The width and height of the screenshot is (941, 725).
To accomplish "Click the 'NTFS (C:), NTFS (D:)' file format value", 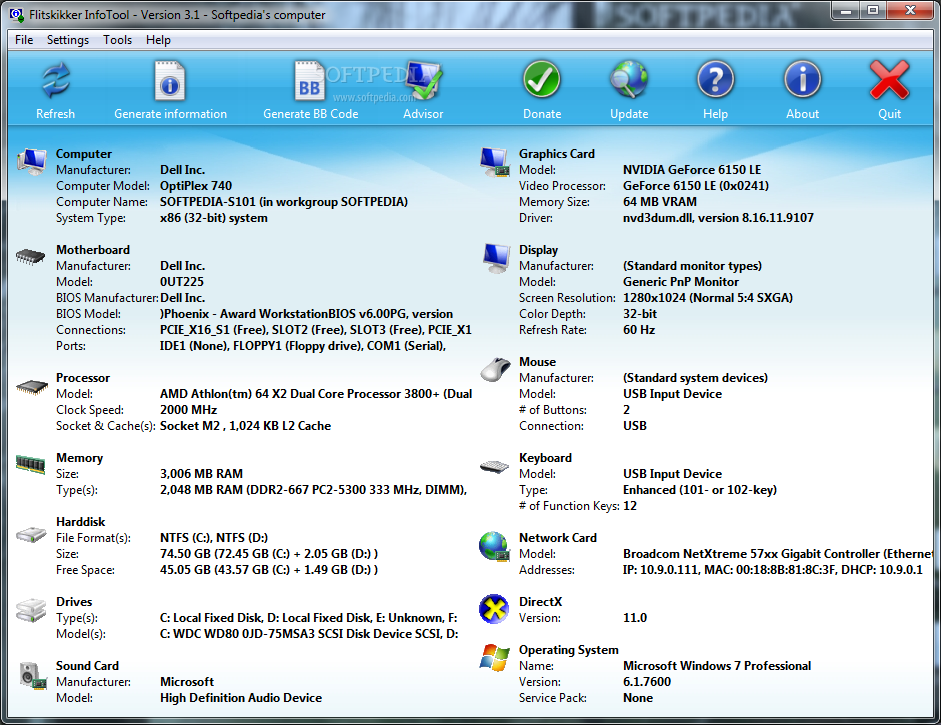I will (214, 538).
